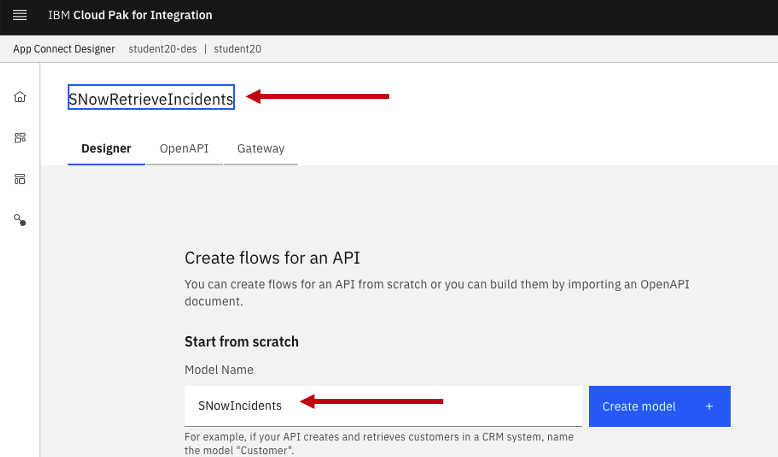Open the Gateway tab
This screenshot has width=778, height=457.
click(x=260, y=148)
